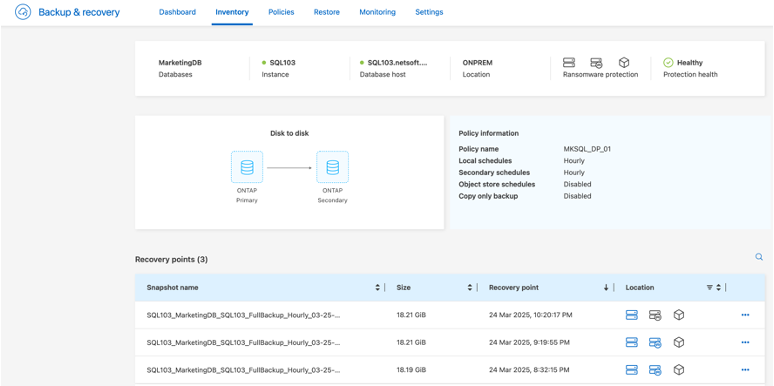
Task: Click the Copy only backup label
Action: (x=488, y=196)
